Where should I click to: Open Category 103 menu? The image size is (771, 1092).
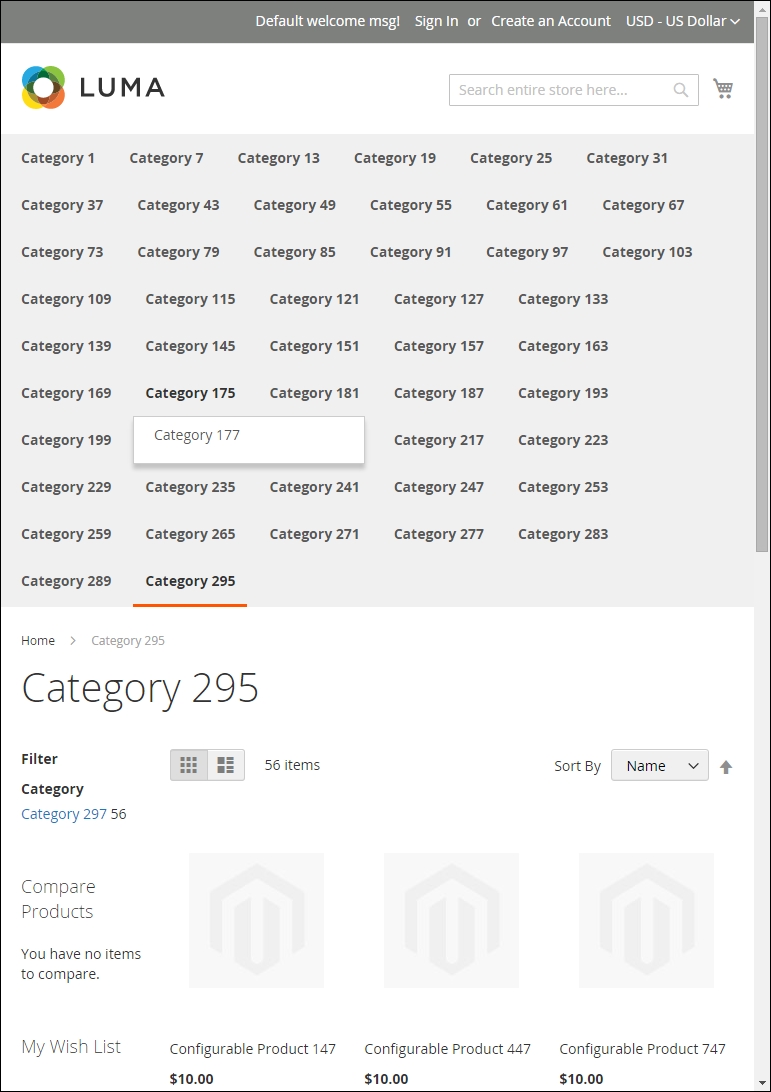pos(648,252)
